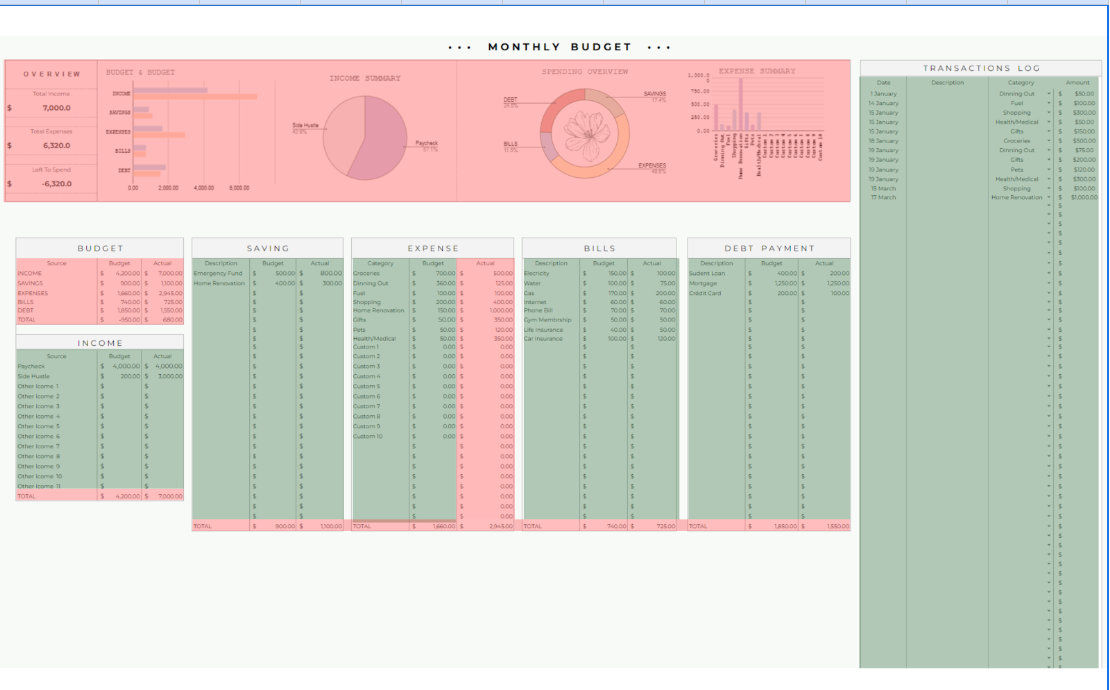Select the Total Income value 7,000.0
This screenshot has width=1110, height=690.
click(56, 108)
